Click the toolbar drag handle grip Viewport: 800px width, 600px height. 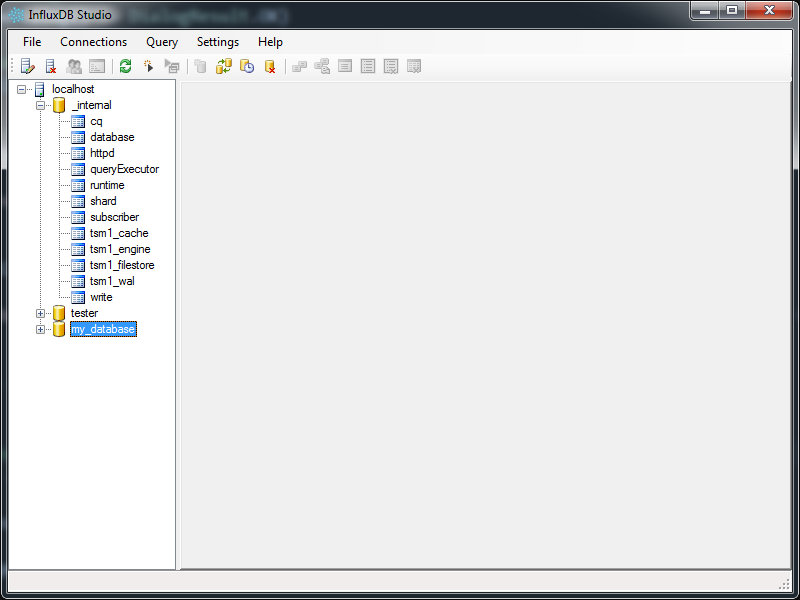point(12,66)
